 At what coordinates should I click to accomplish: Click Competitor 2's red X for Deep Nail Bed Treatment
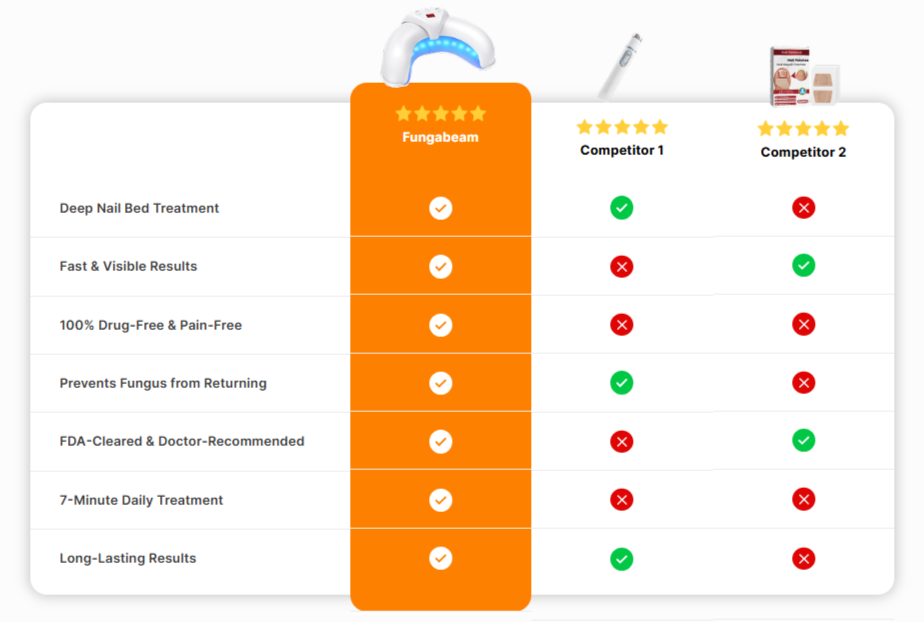pos(803,208)
